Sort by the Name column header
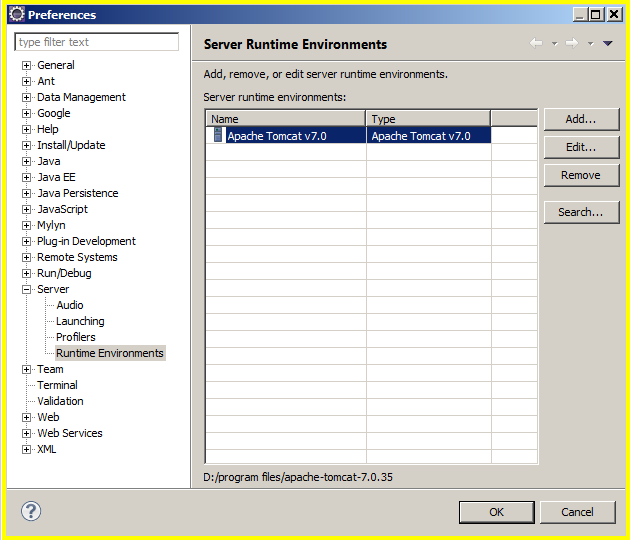 [286, 119]
